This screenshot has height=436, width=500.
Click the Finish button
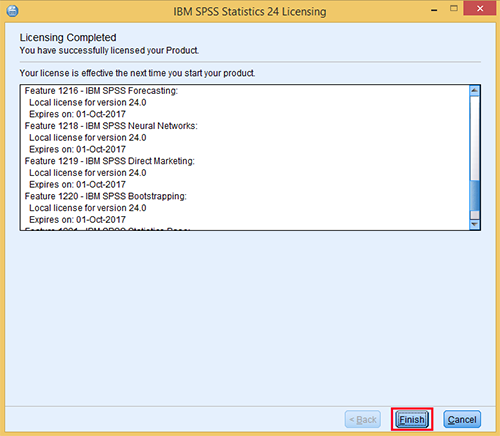click(x=412, y=419)
